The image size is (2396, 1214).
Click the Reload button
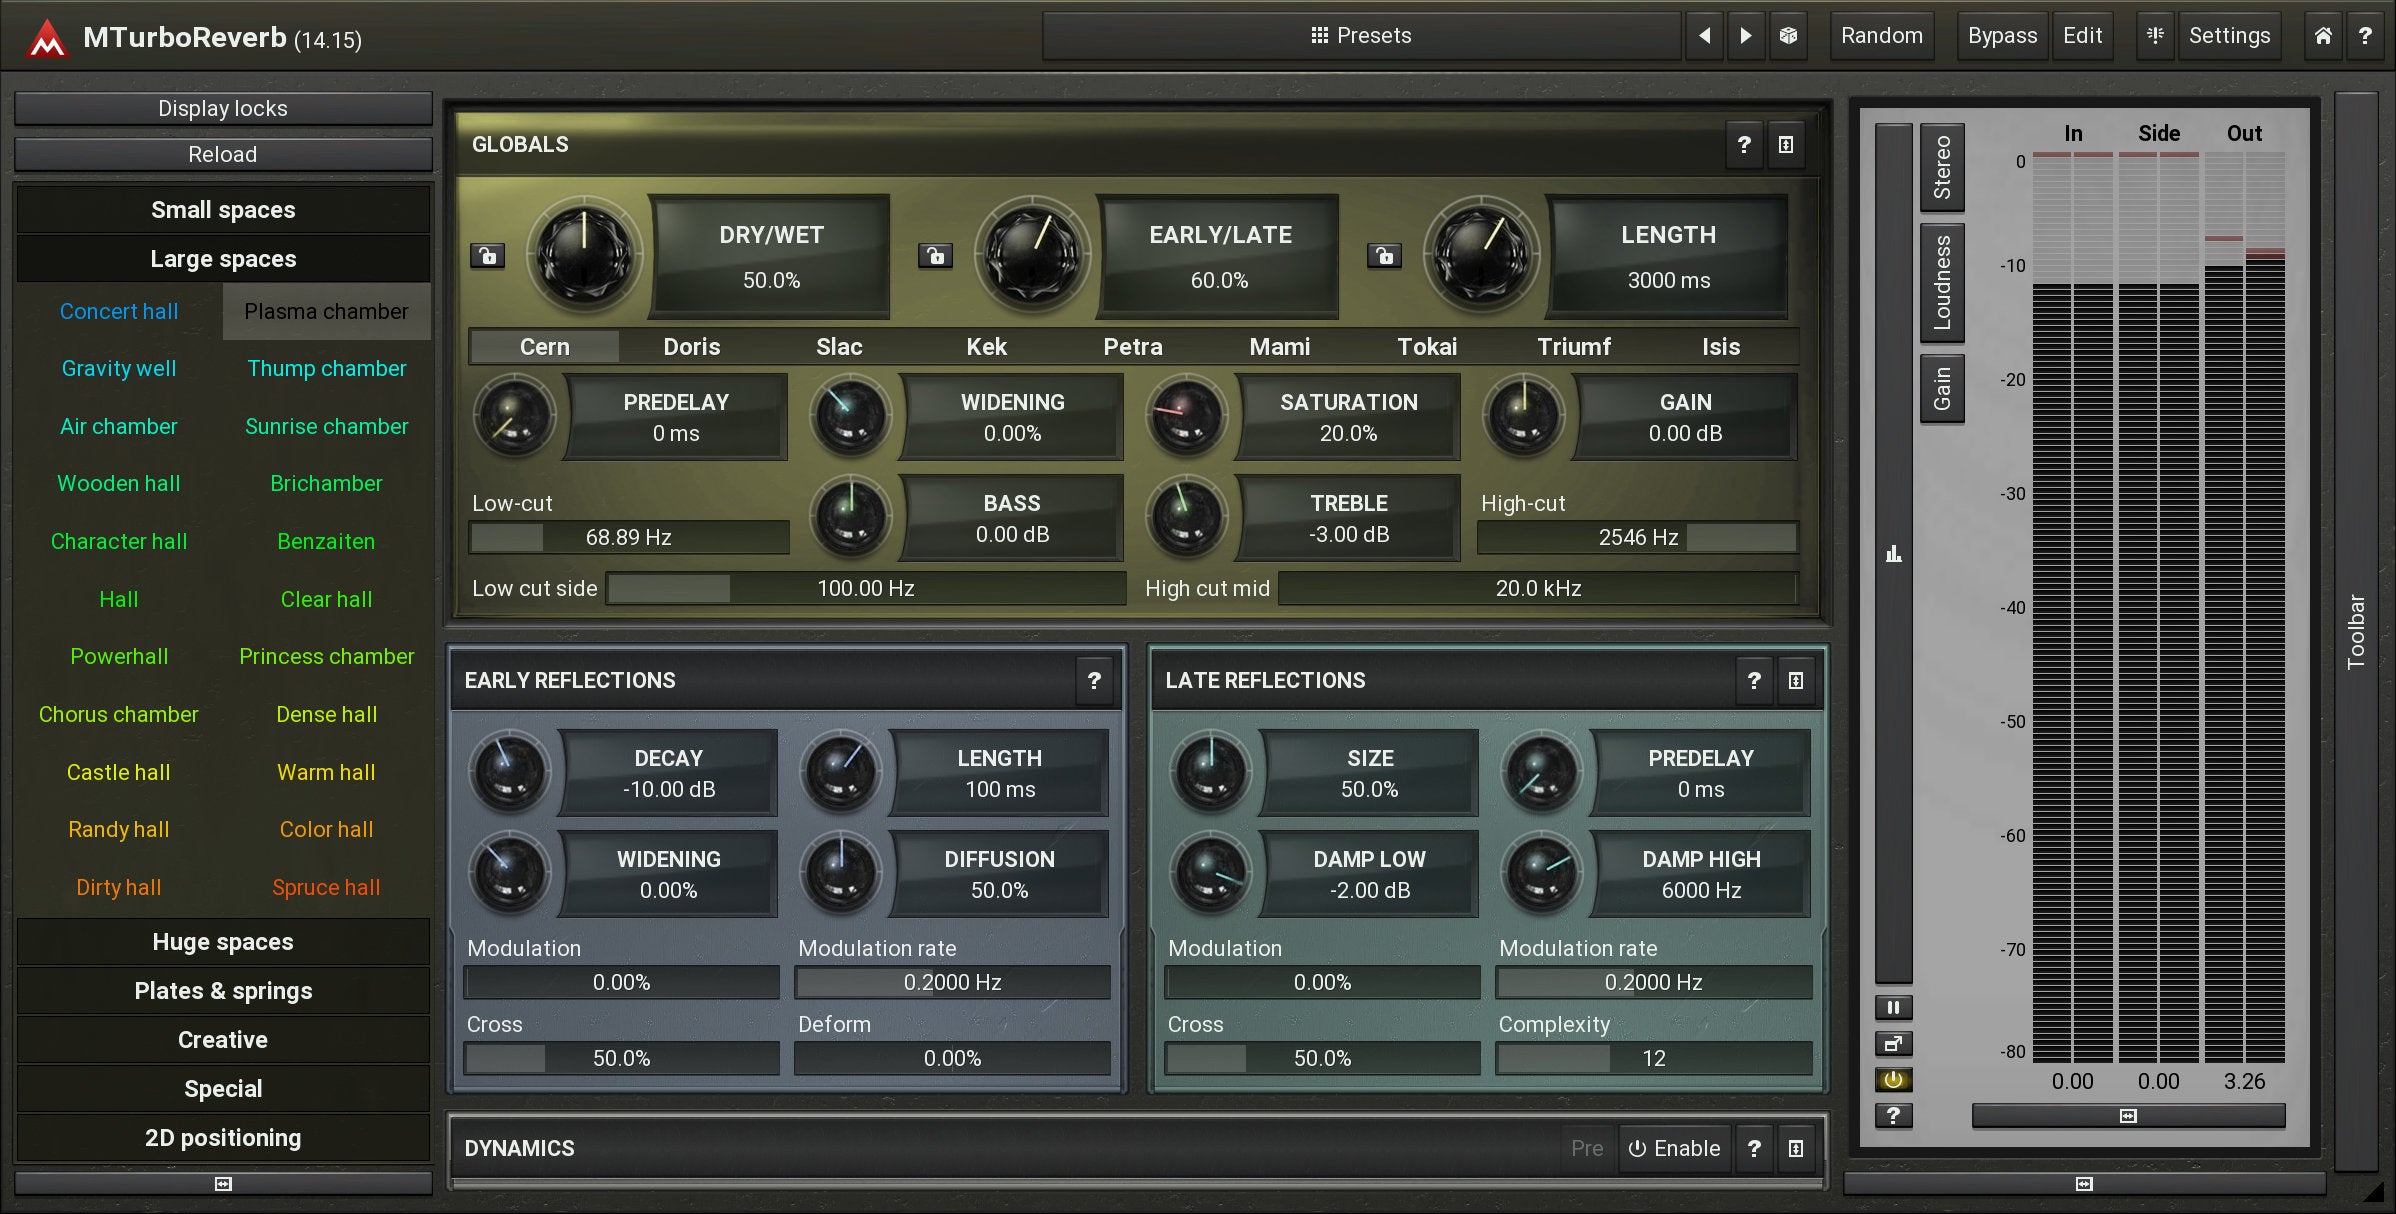(223, 155)
